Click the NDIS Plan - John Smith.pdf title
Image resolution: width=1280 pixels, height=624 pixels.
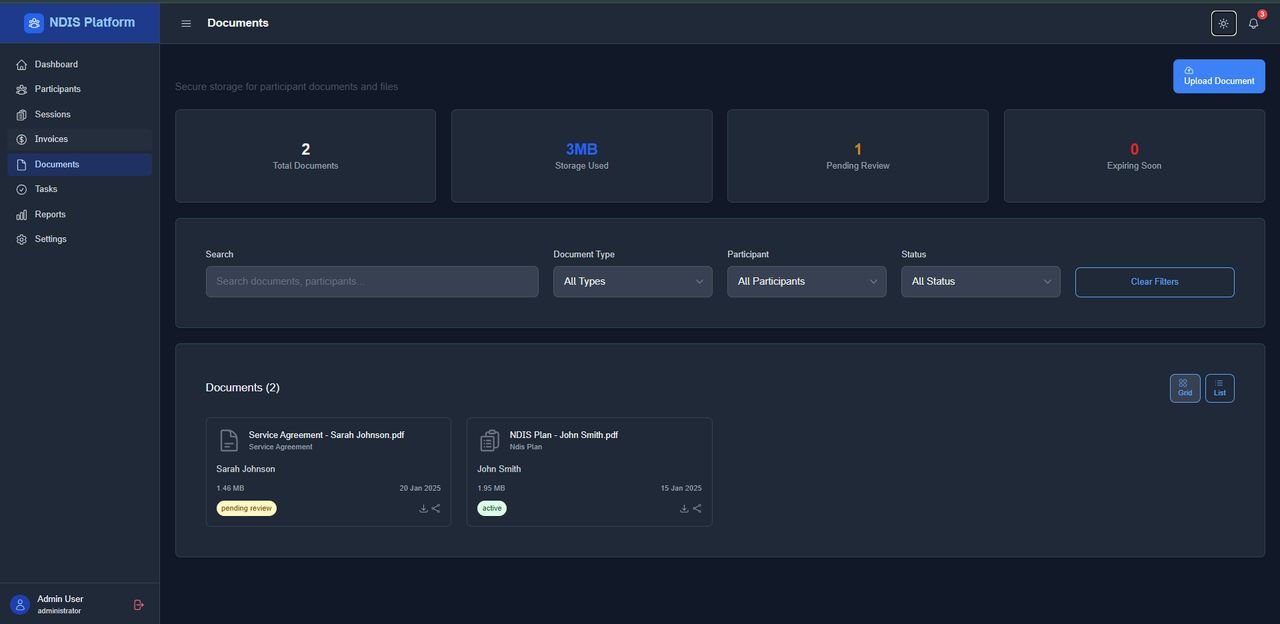coord(564,435)
